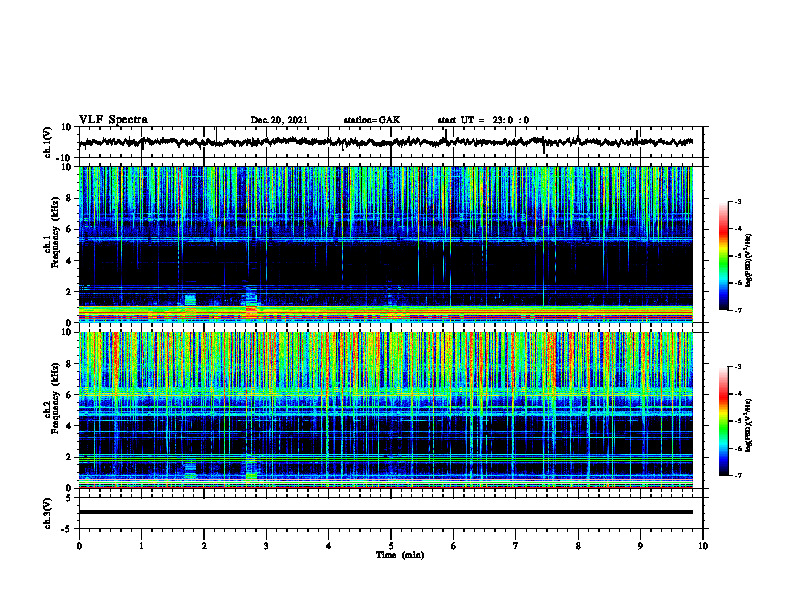Click the time axis tick label "1"

click(141, 546)
